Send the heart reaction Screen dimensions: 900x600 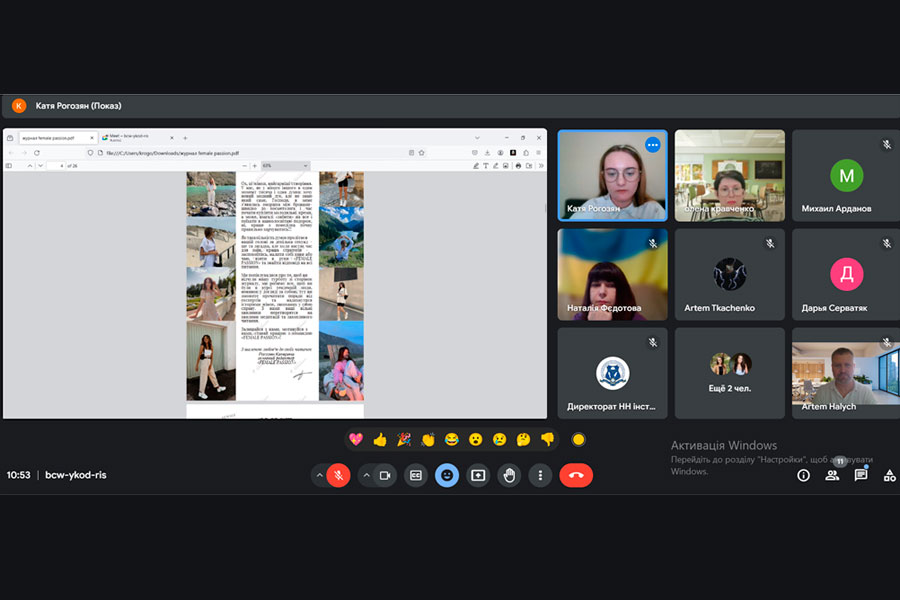coord(356,440)
